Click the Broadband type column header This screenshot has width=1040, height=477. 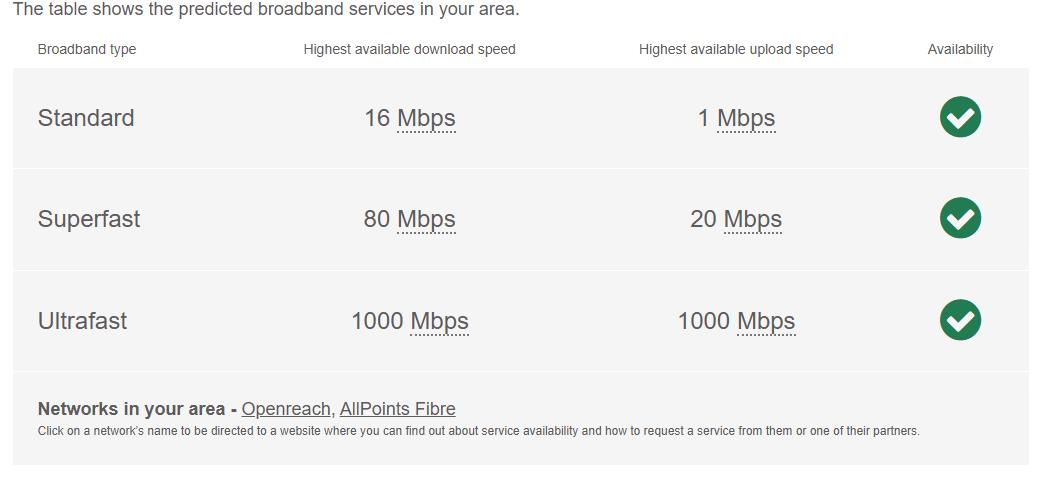coord(87,50)
